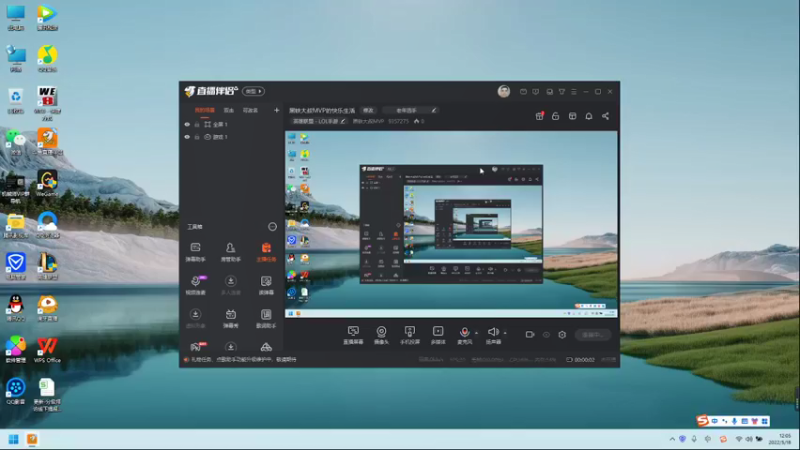Screen dimensions: 800x450
Task: Hide the 全屏 1 source via eye icon
Action: (x=187, y=124)
